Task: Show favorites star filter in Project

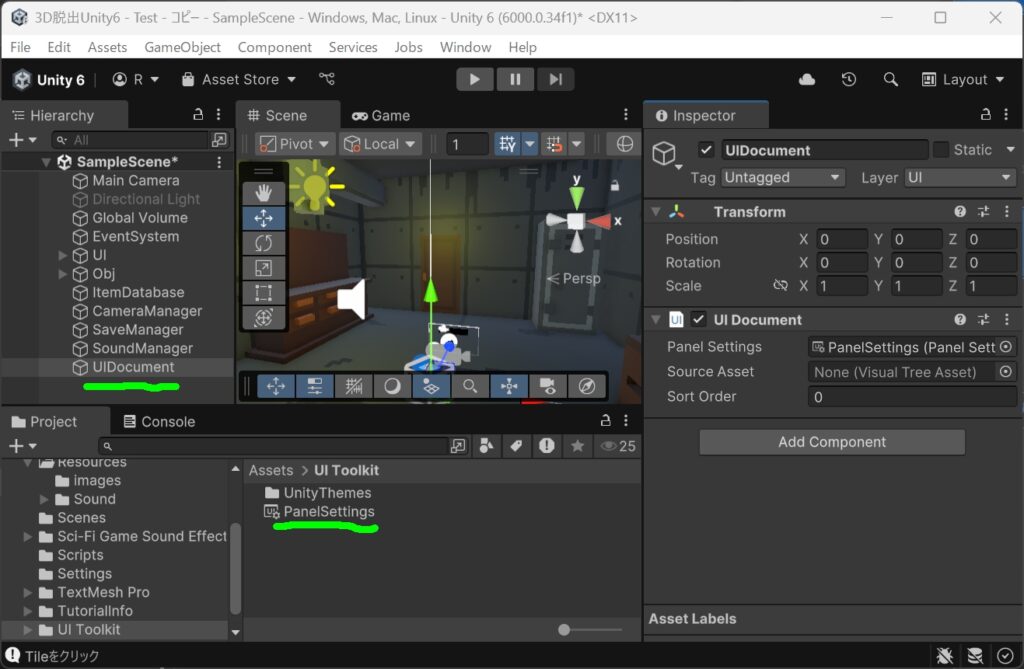Action: point(577,446)
